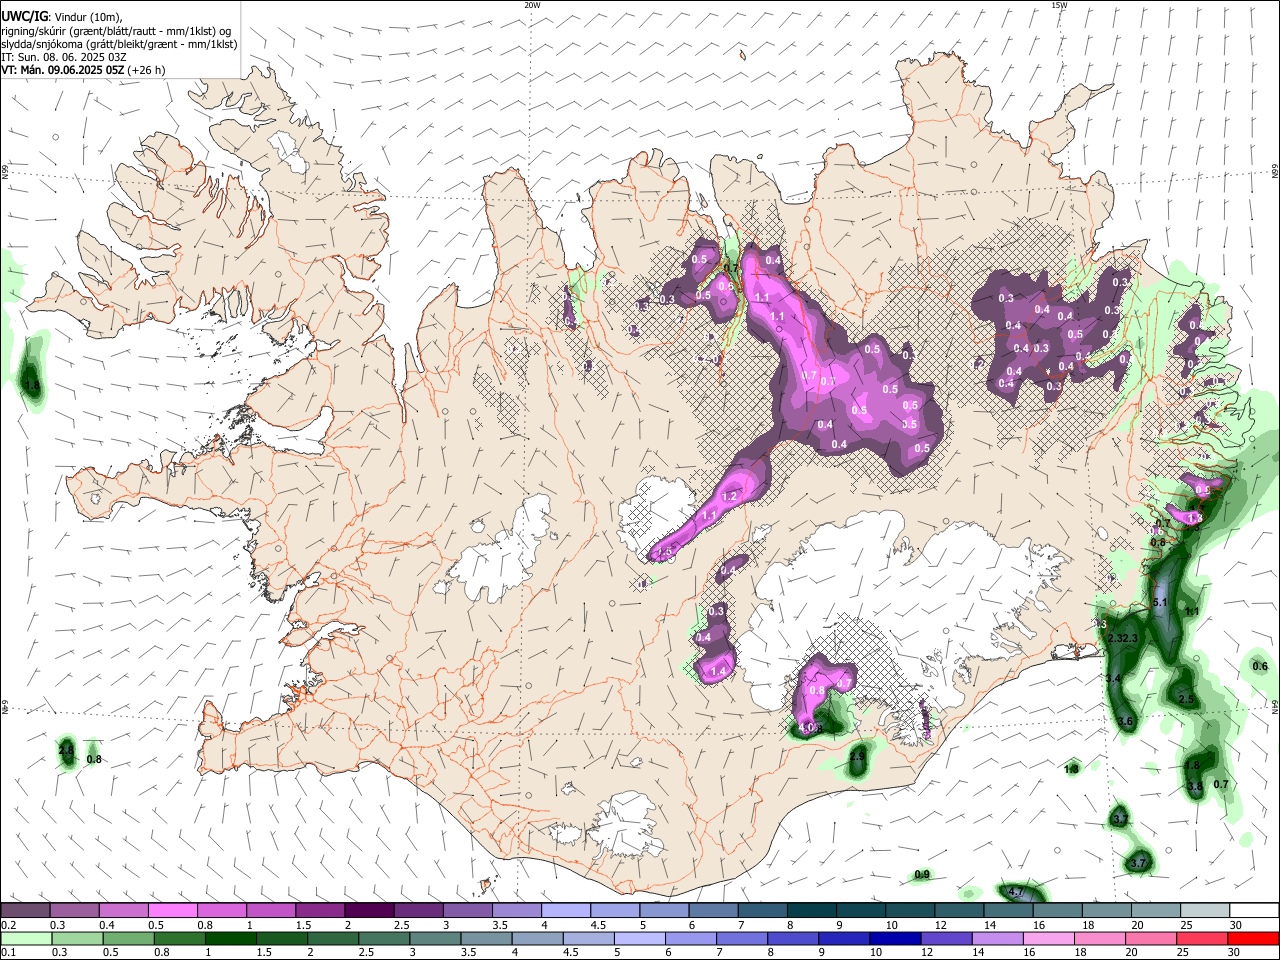Viewport: 1280px width, 960px height.
Task: Click the 20W longitude label
Action: pyautogui.click(x=532, y=5)
